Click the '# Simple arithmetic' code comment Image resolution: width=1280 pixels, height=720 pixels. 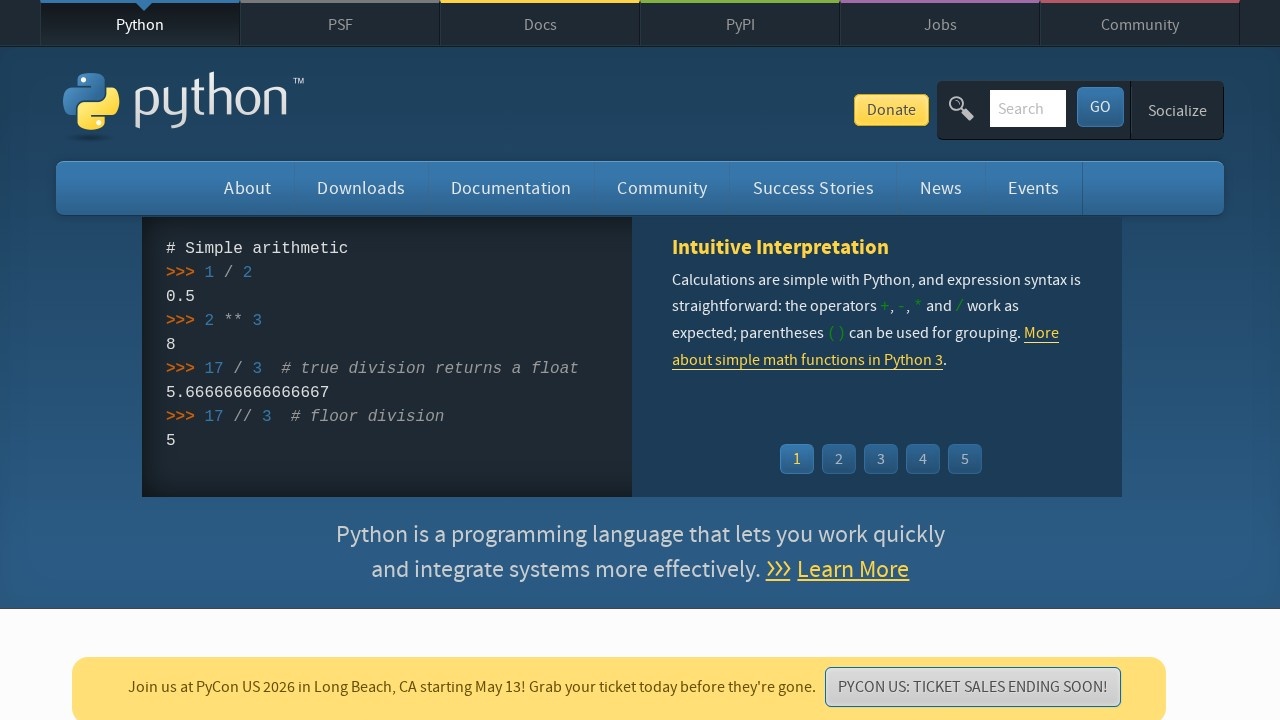(257, 248)
